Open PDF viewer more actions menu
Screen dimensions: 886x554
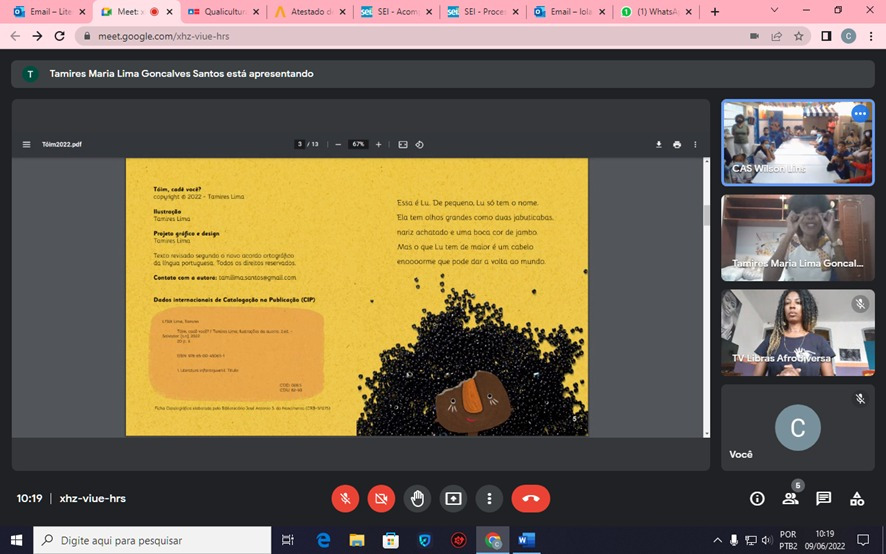tap(695, 145)
